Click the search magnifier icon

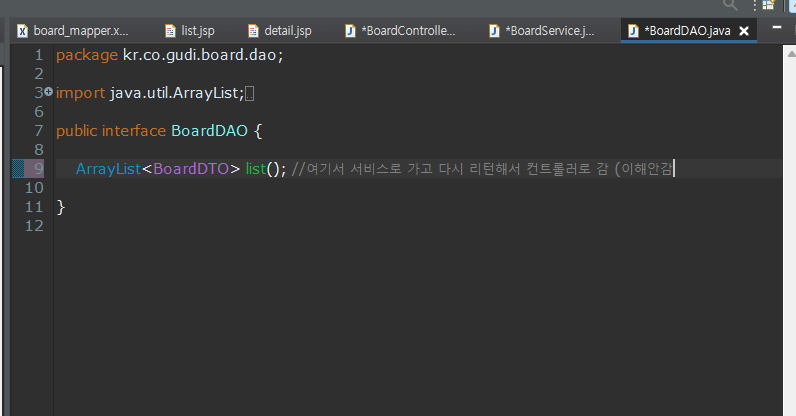(730, 5)
